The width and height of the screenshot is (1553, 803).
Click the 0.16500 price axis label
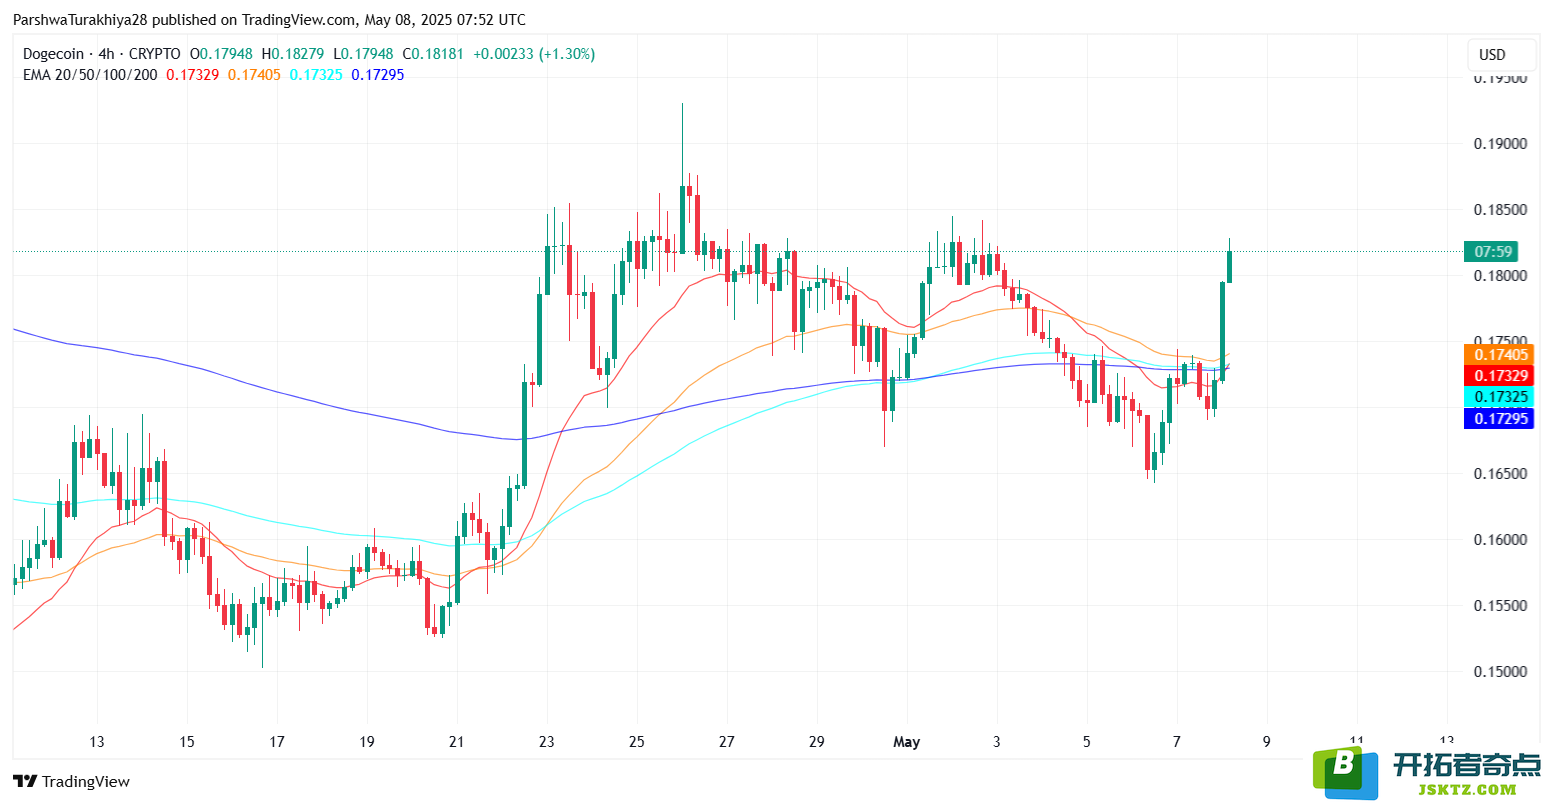[x=1500, y=473]
